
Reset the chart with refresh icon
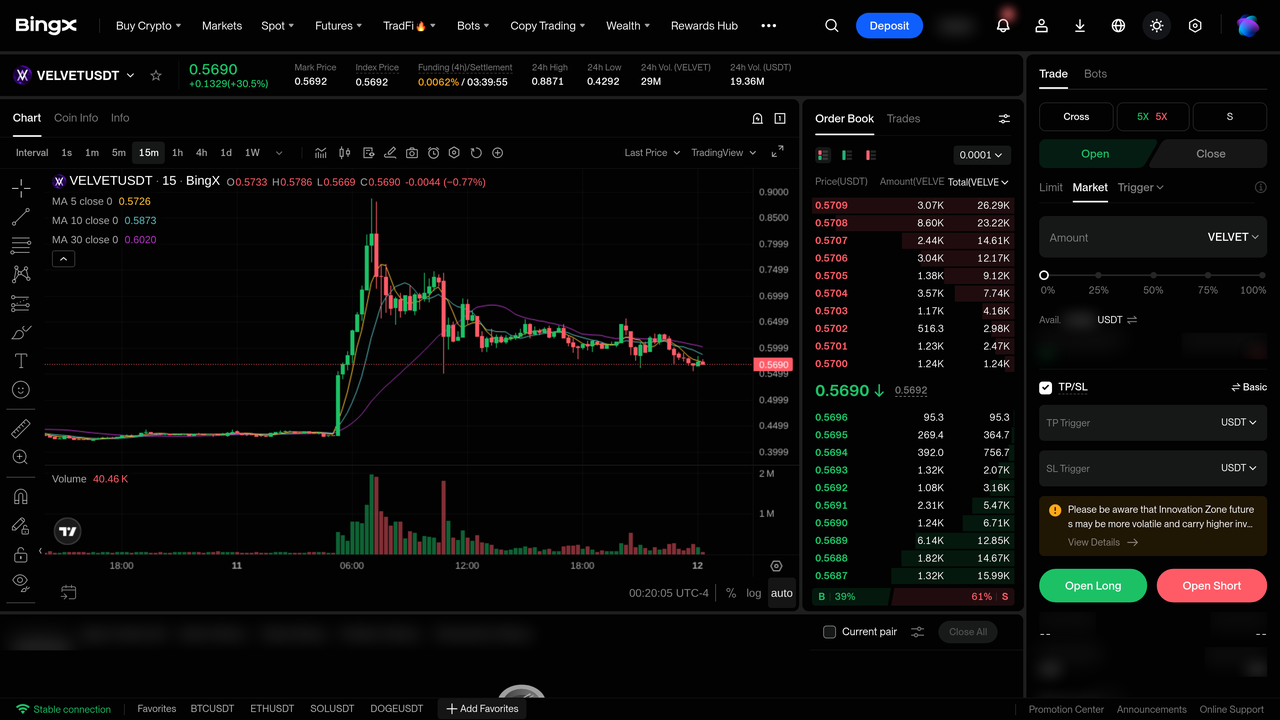476,153
